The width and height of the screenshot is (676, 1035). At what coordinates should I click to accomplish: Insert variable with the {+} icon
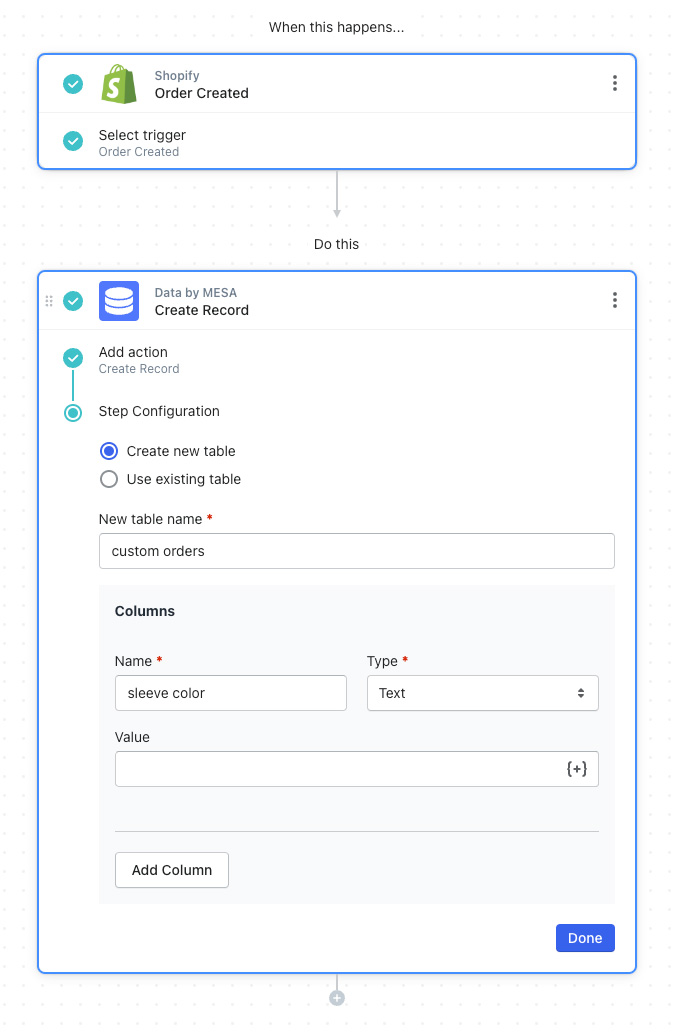point(577,768)
